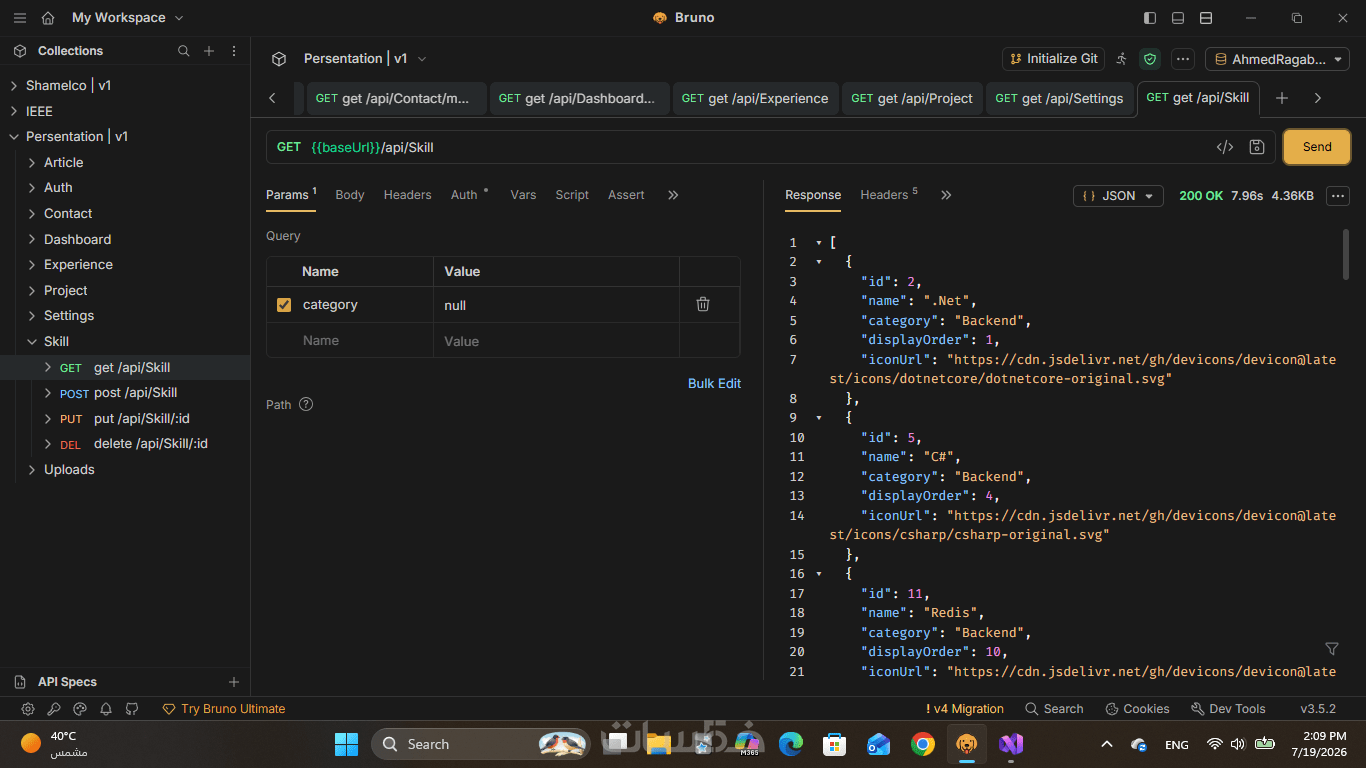Open the My Workspace dropdown
The image size is (1366, 768).
pos(128,18)
